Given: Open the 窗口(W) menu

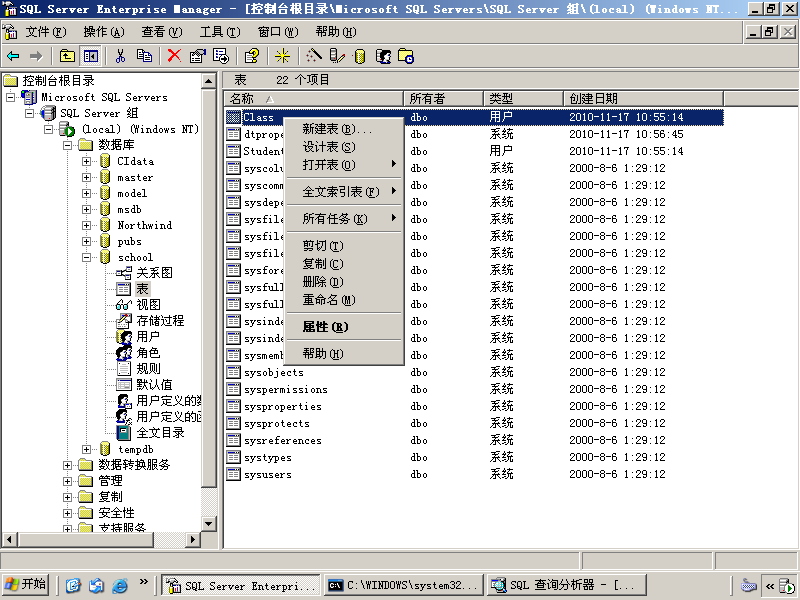Looking at the screenshot, I should (278, 32).
